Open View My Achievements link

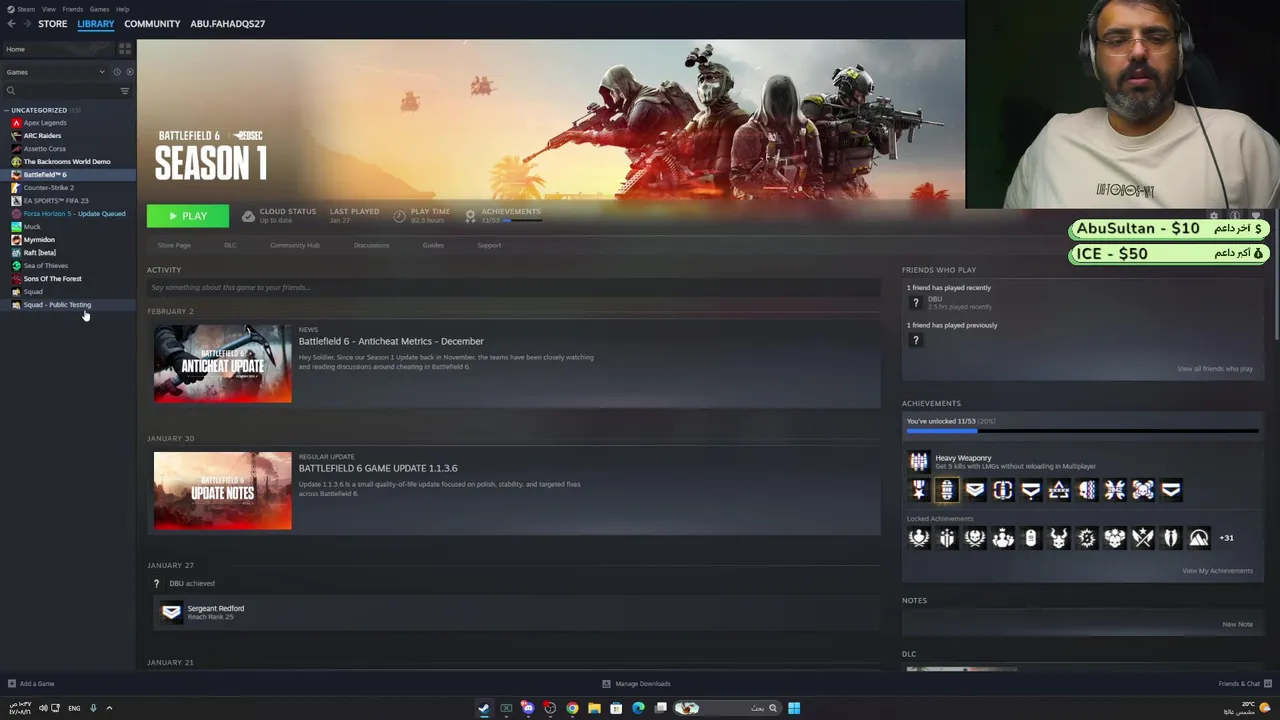coord(1217,571)
